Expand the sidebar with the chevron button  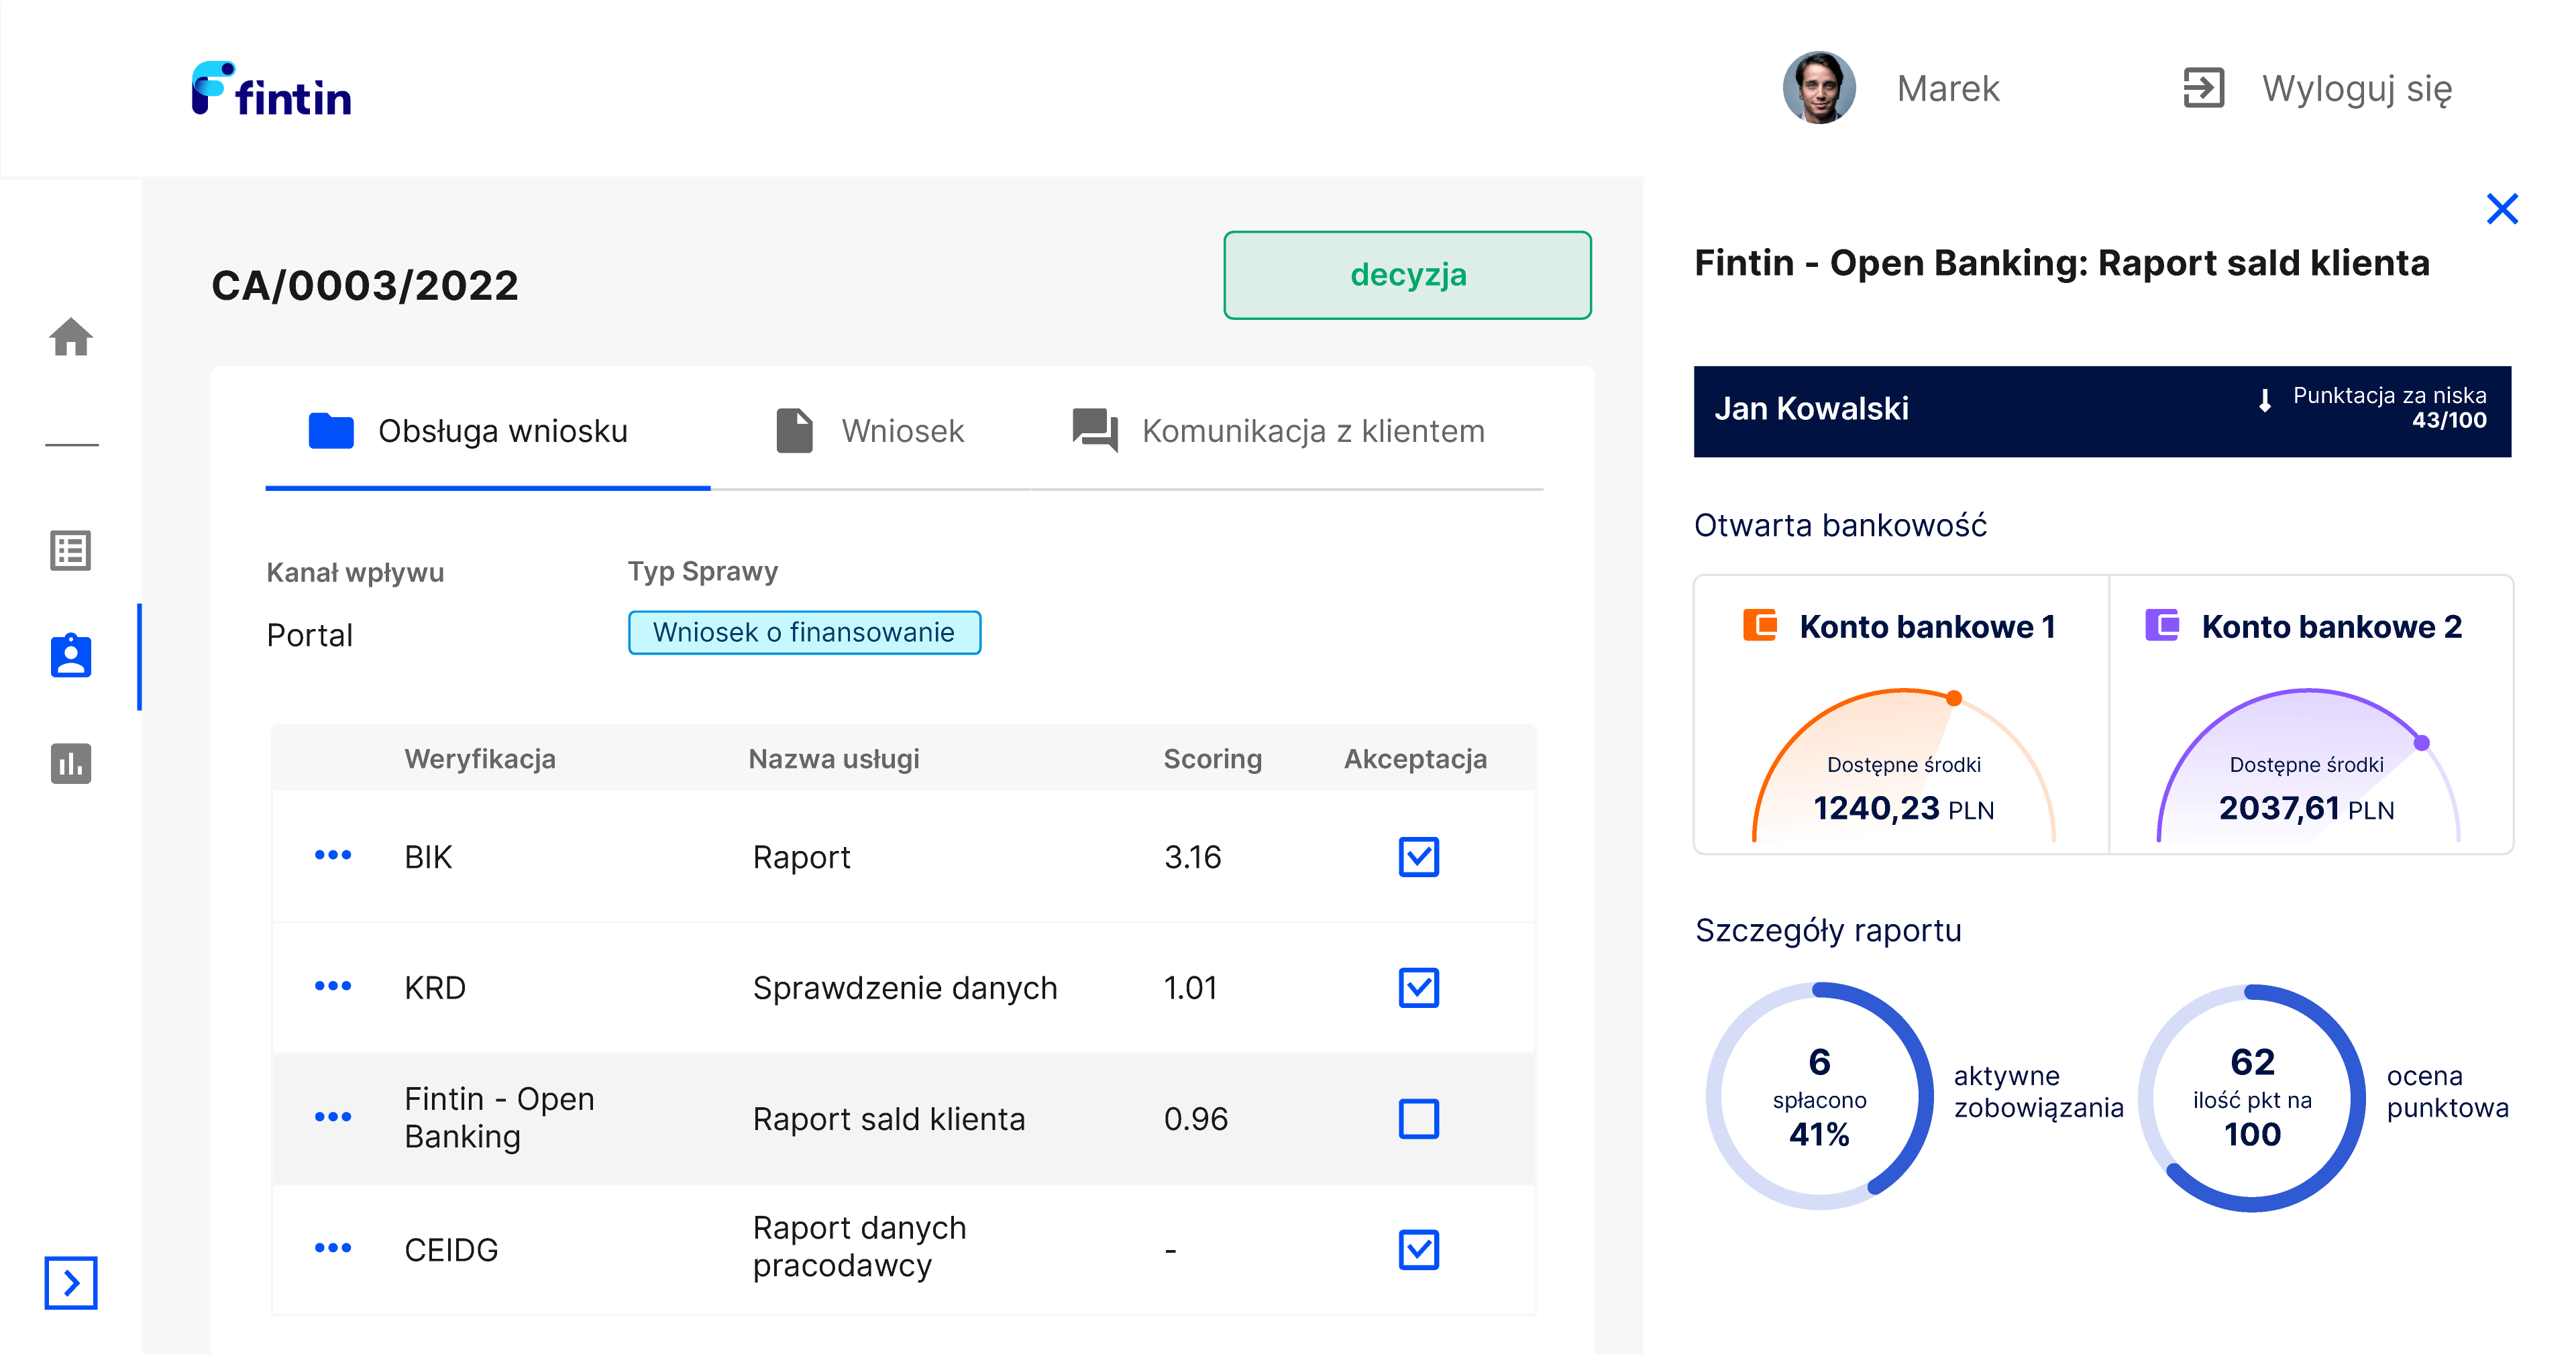[x=71, y=1282]
